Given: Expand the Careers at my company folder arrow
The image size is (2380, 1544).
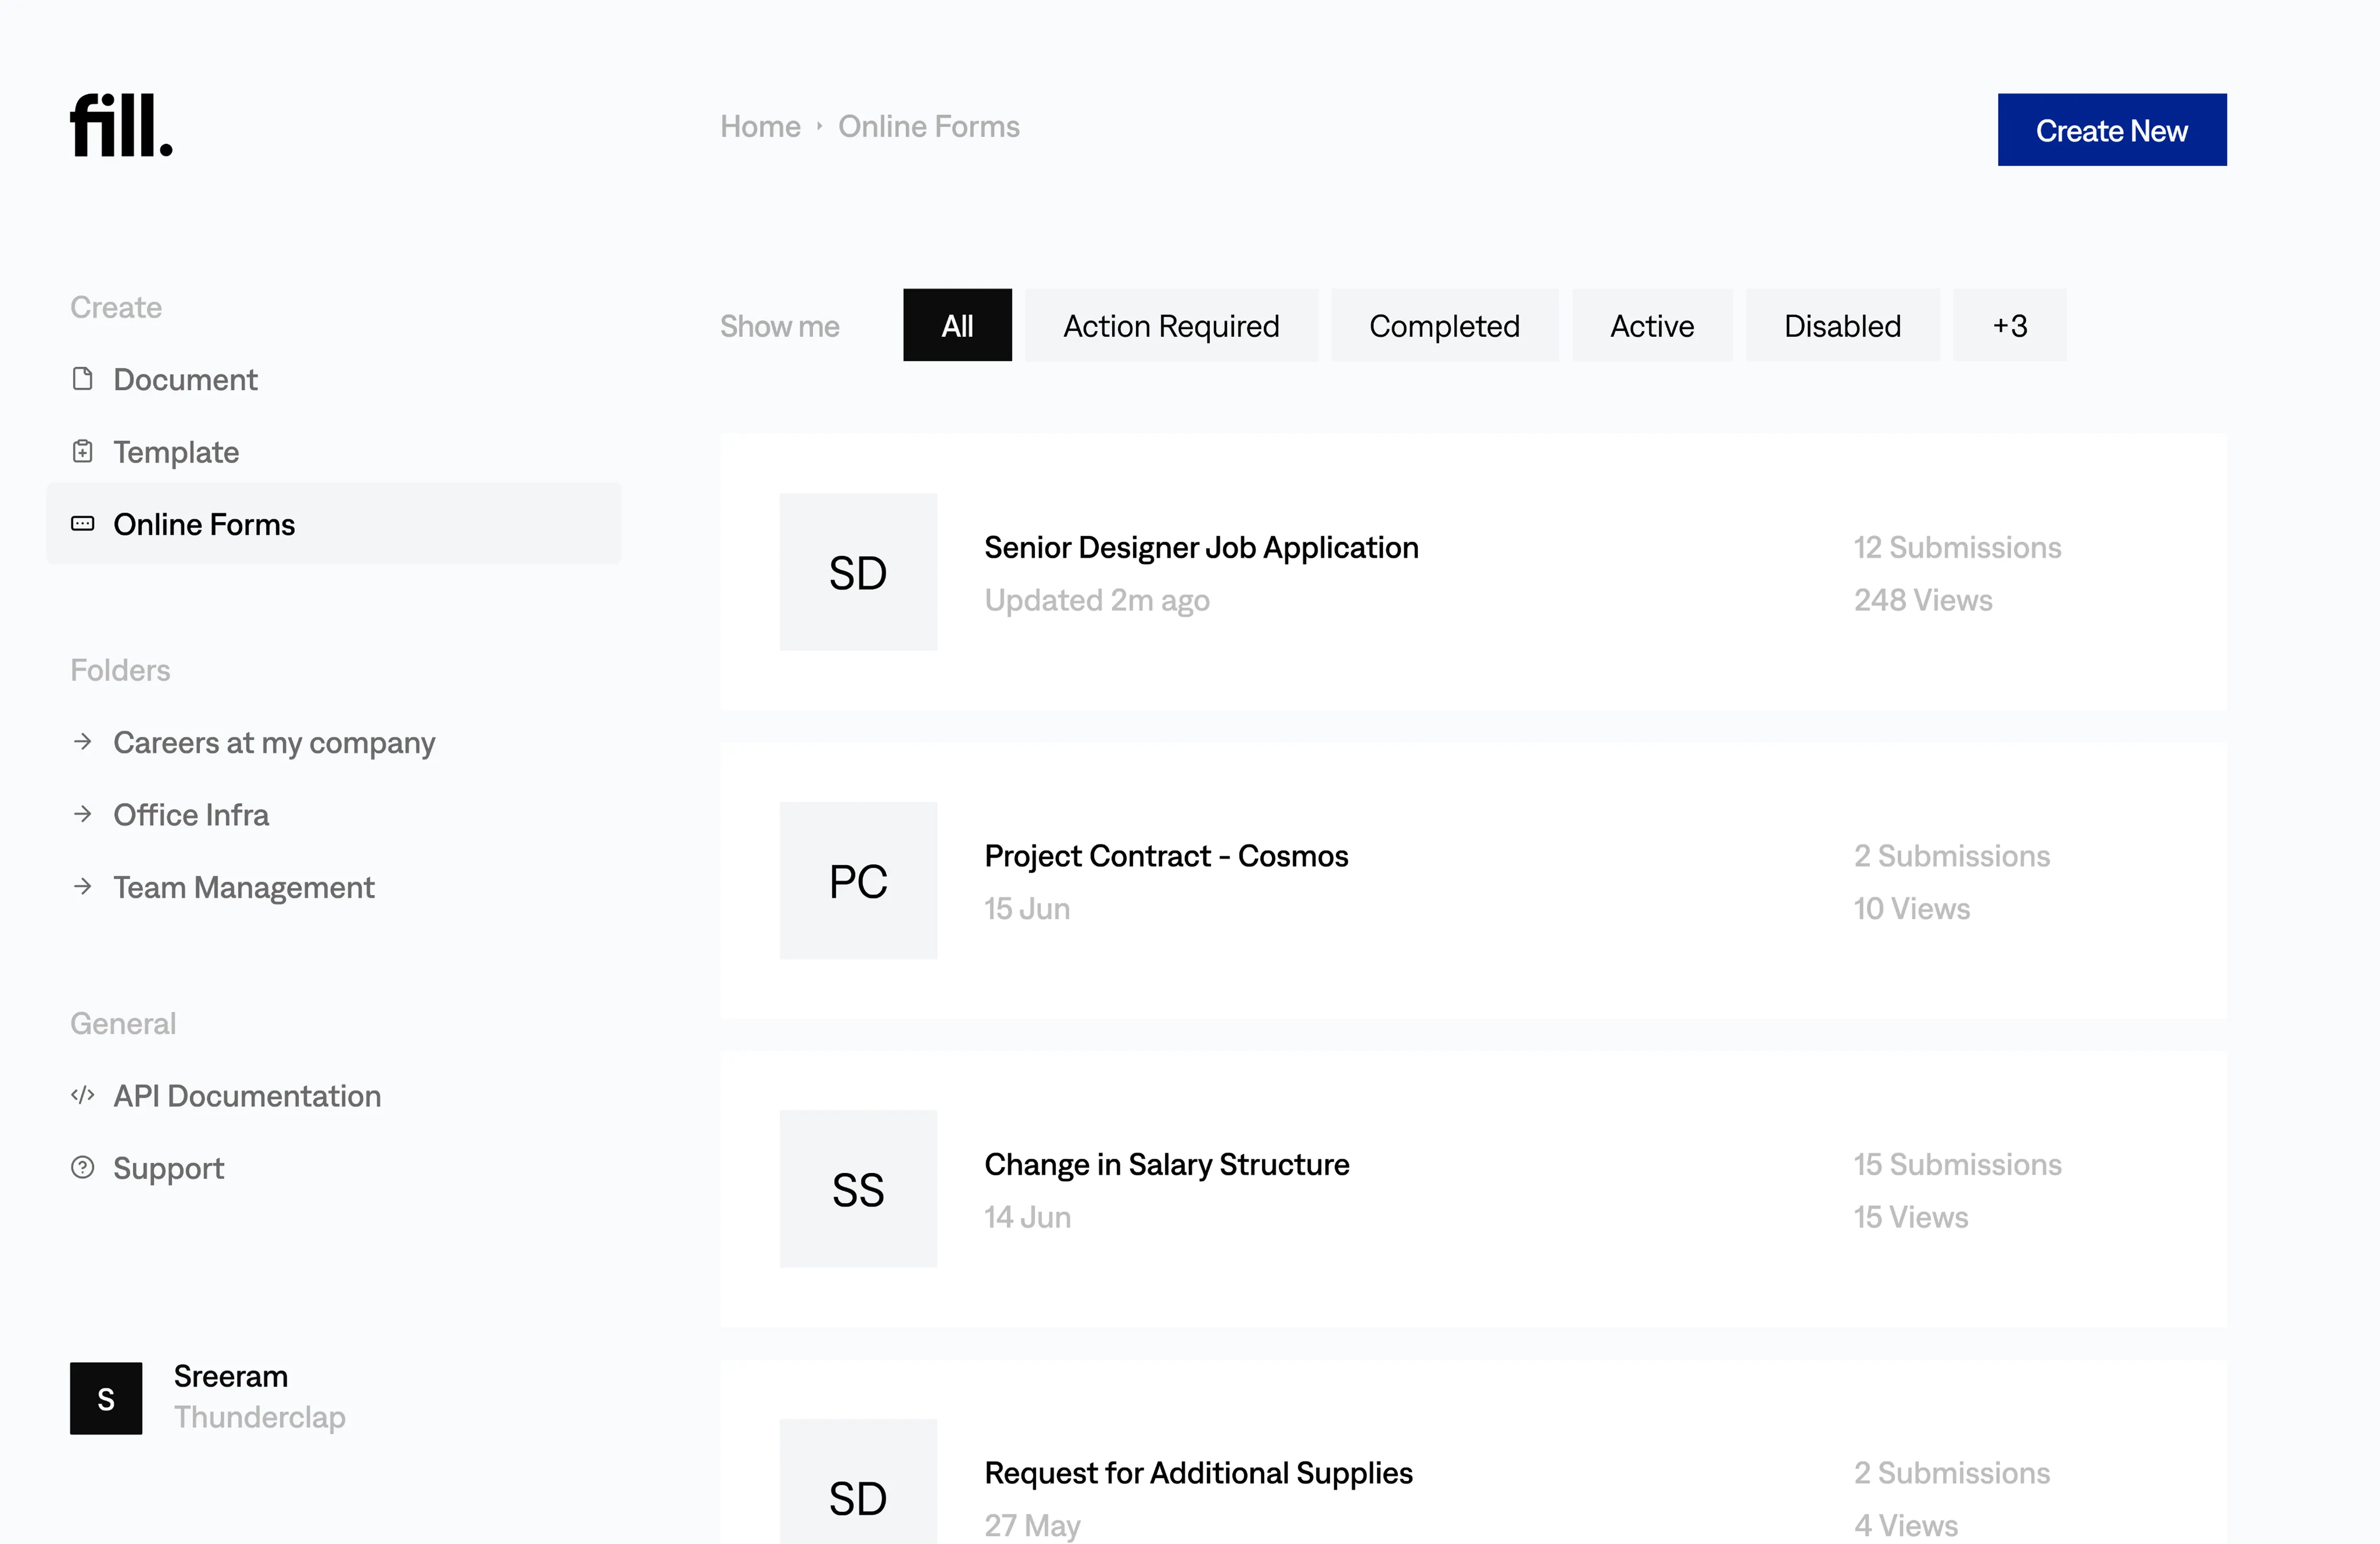Looking at the screenshot, I should pos(83,742).
